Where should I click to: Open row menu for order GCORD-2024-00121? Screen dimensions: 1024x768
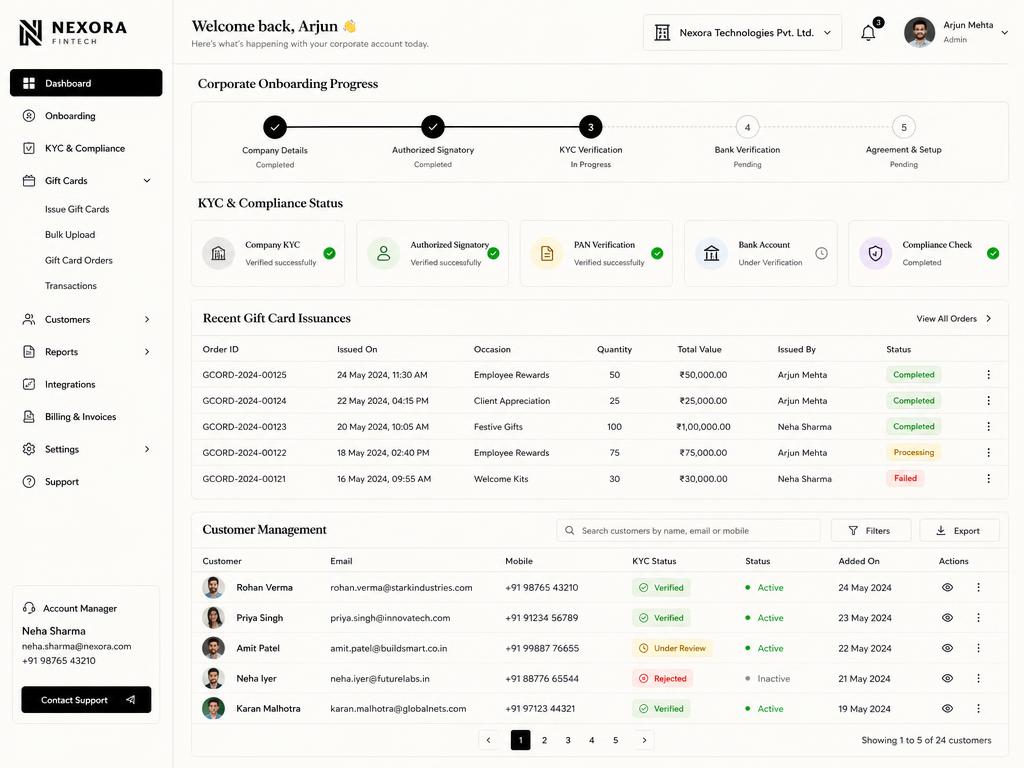988,479
